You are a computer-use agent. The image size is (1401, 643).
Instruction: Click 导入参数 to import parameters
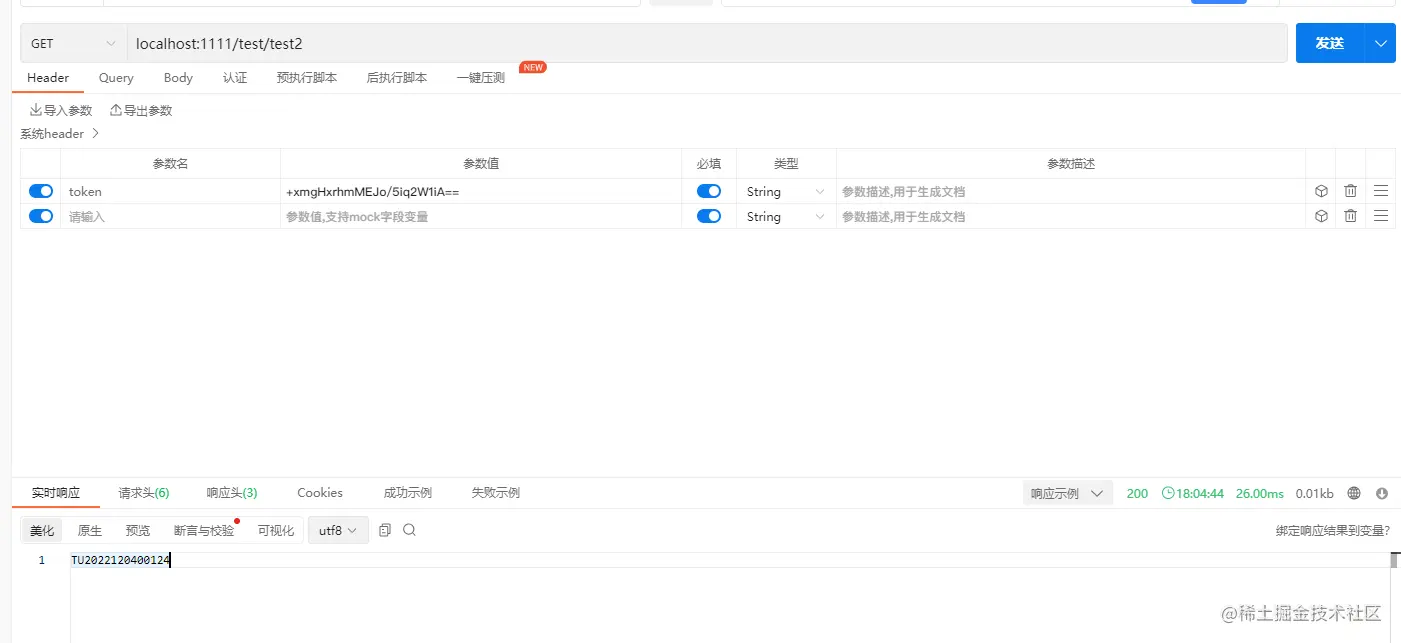(x=59, y=110)
